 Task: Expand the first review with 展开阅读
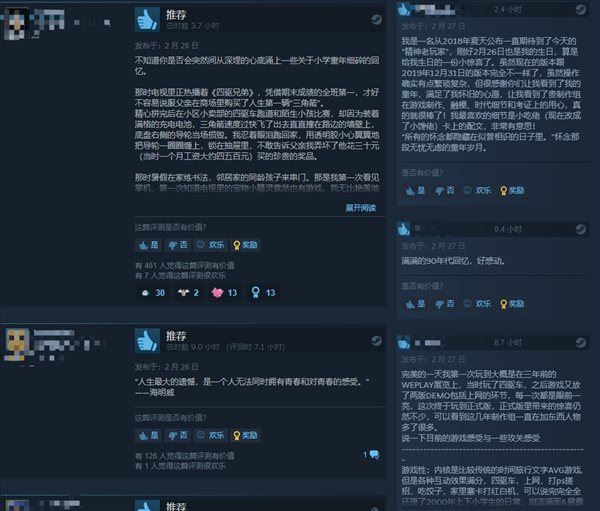(360, 208)
